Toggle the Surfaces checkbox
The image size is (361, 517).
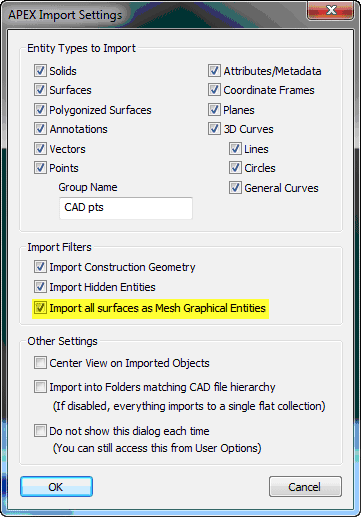(40, 90)
